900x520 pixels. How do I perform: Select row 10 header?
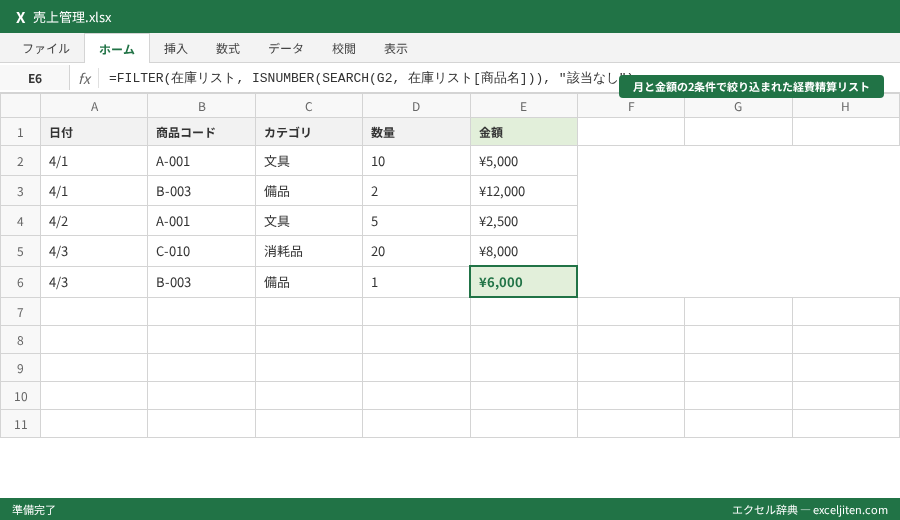(x=20, y=397)
